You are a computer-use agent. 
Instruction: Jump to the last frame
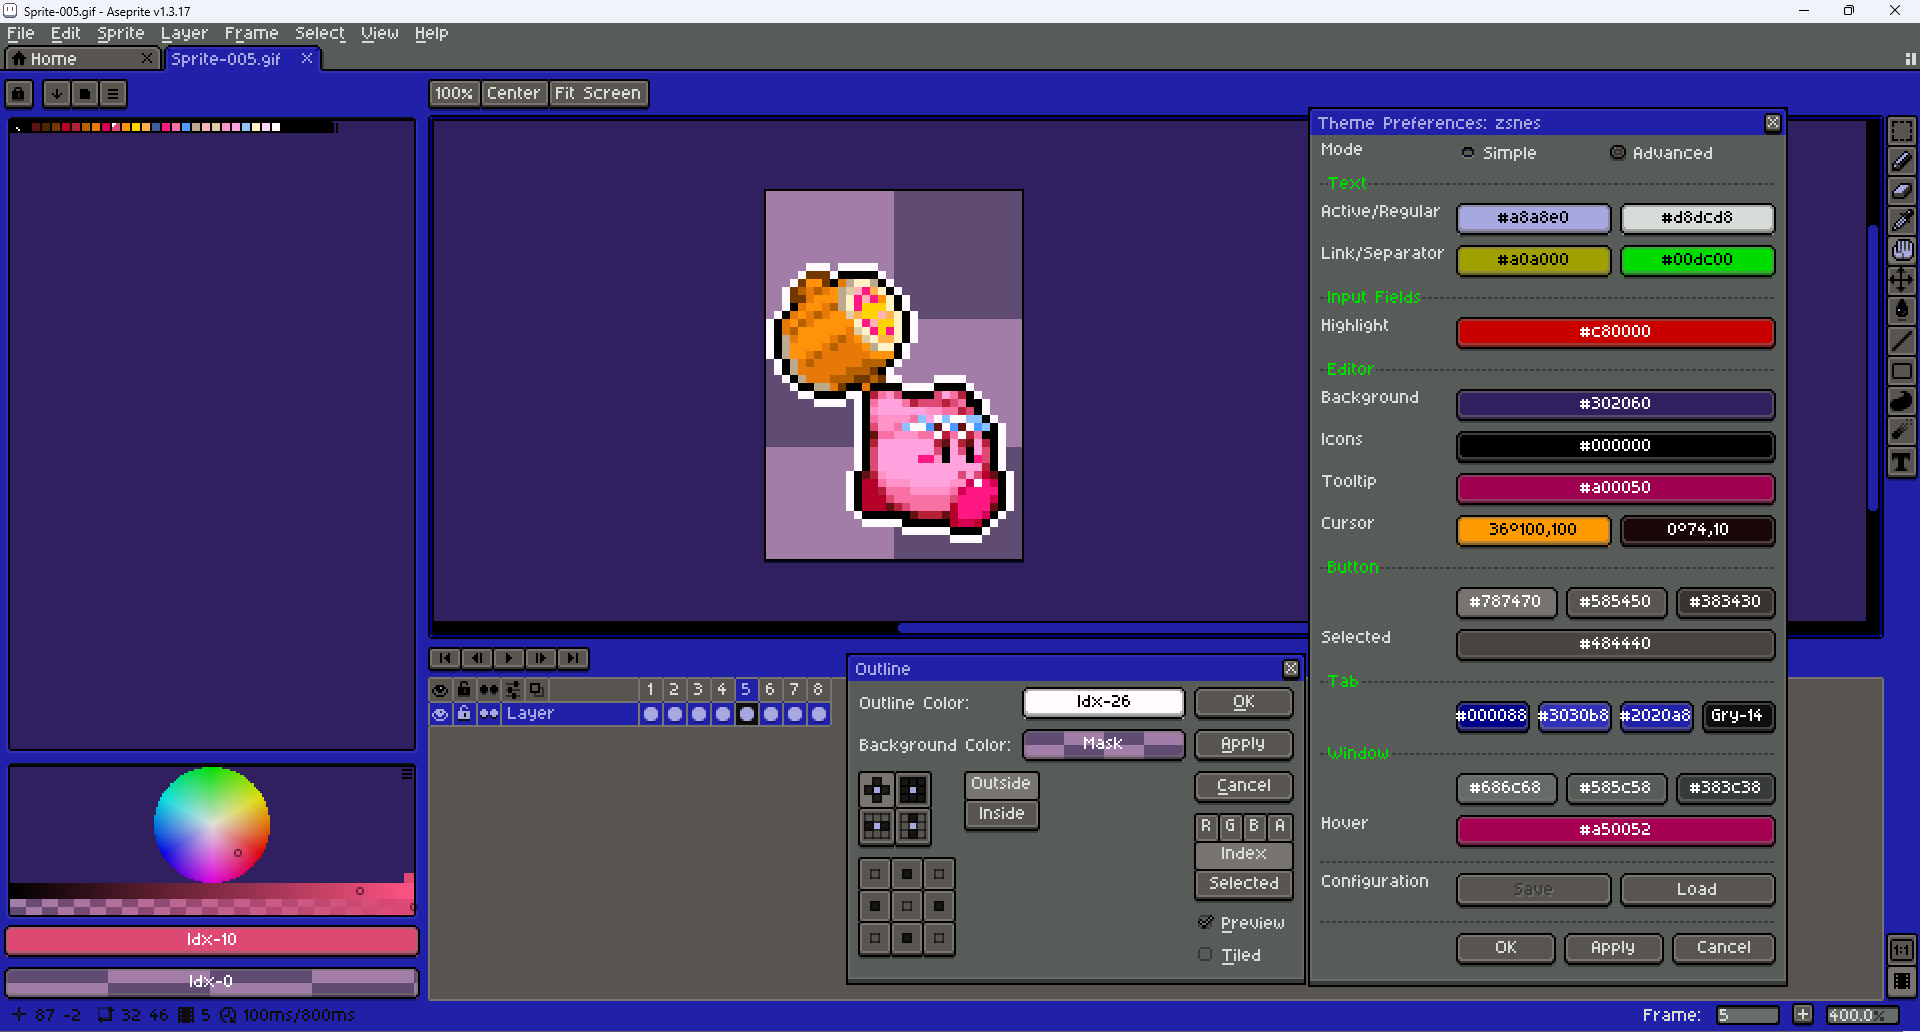[x=572, y=658]
